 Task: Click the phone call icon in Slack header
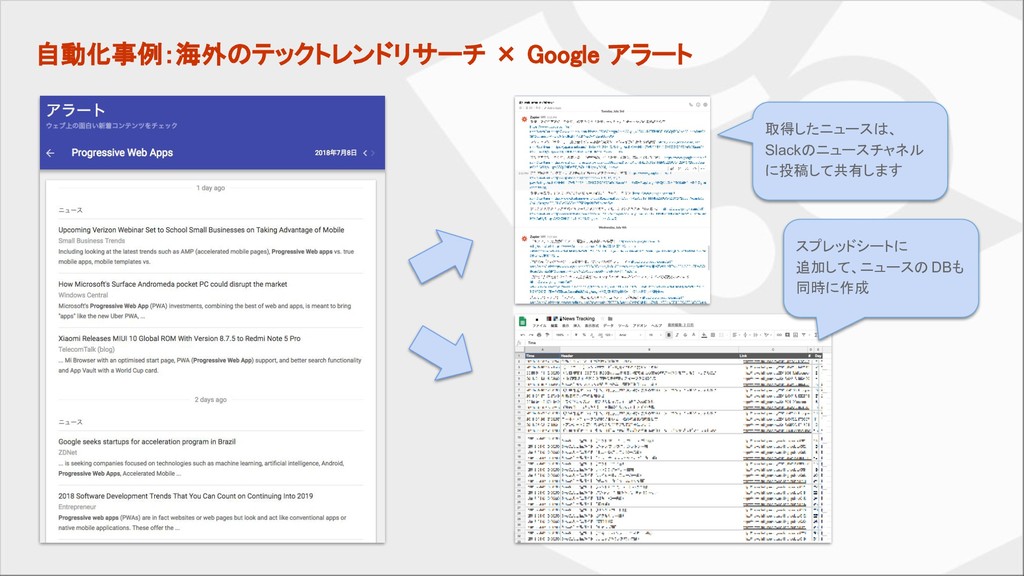click(691, 104)
